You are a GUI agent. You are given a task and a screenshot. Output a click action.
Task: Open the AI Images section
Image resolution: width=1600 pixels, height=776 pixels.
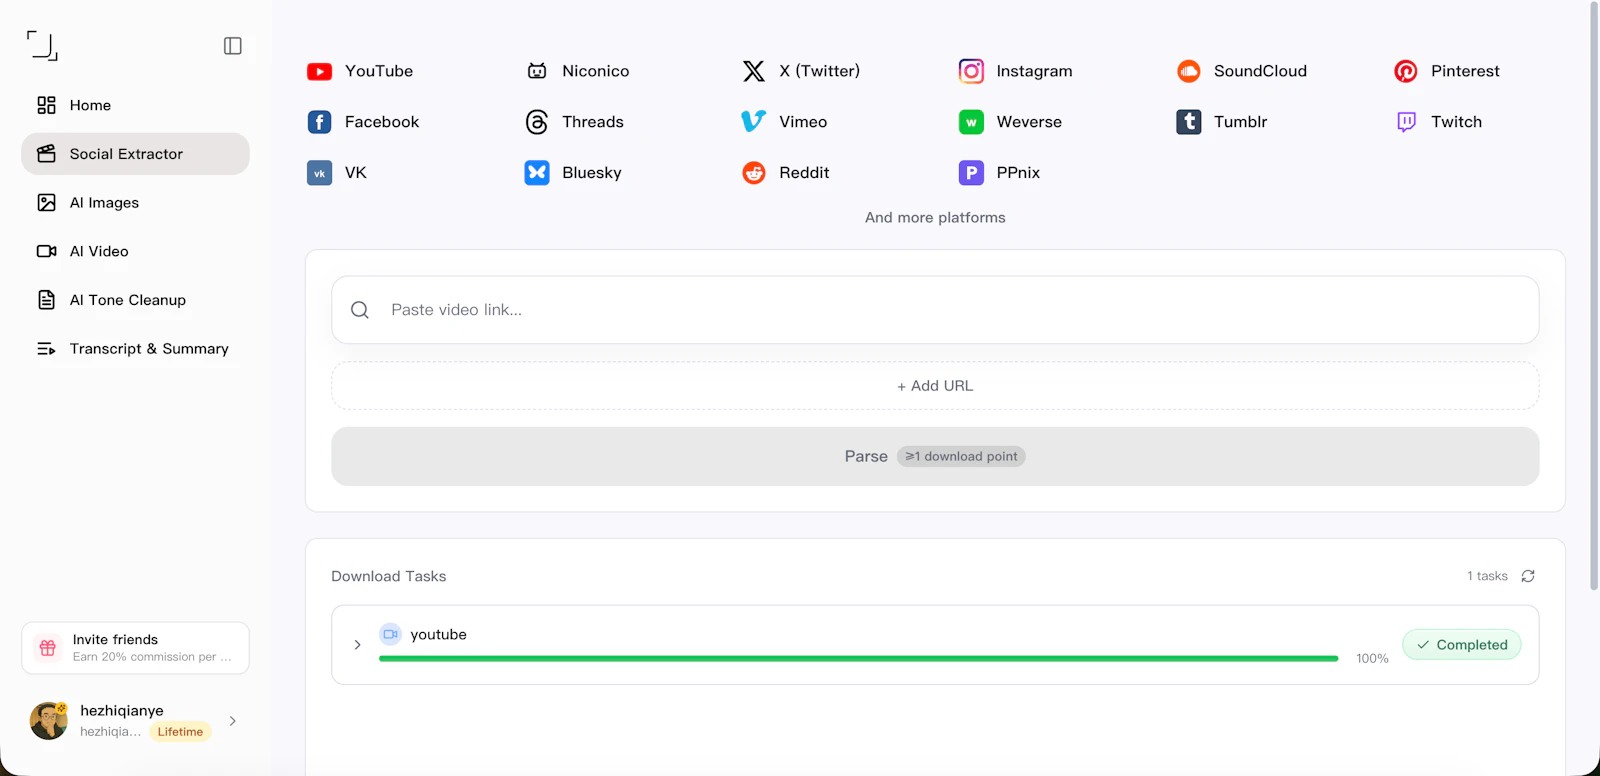(135, 203)
